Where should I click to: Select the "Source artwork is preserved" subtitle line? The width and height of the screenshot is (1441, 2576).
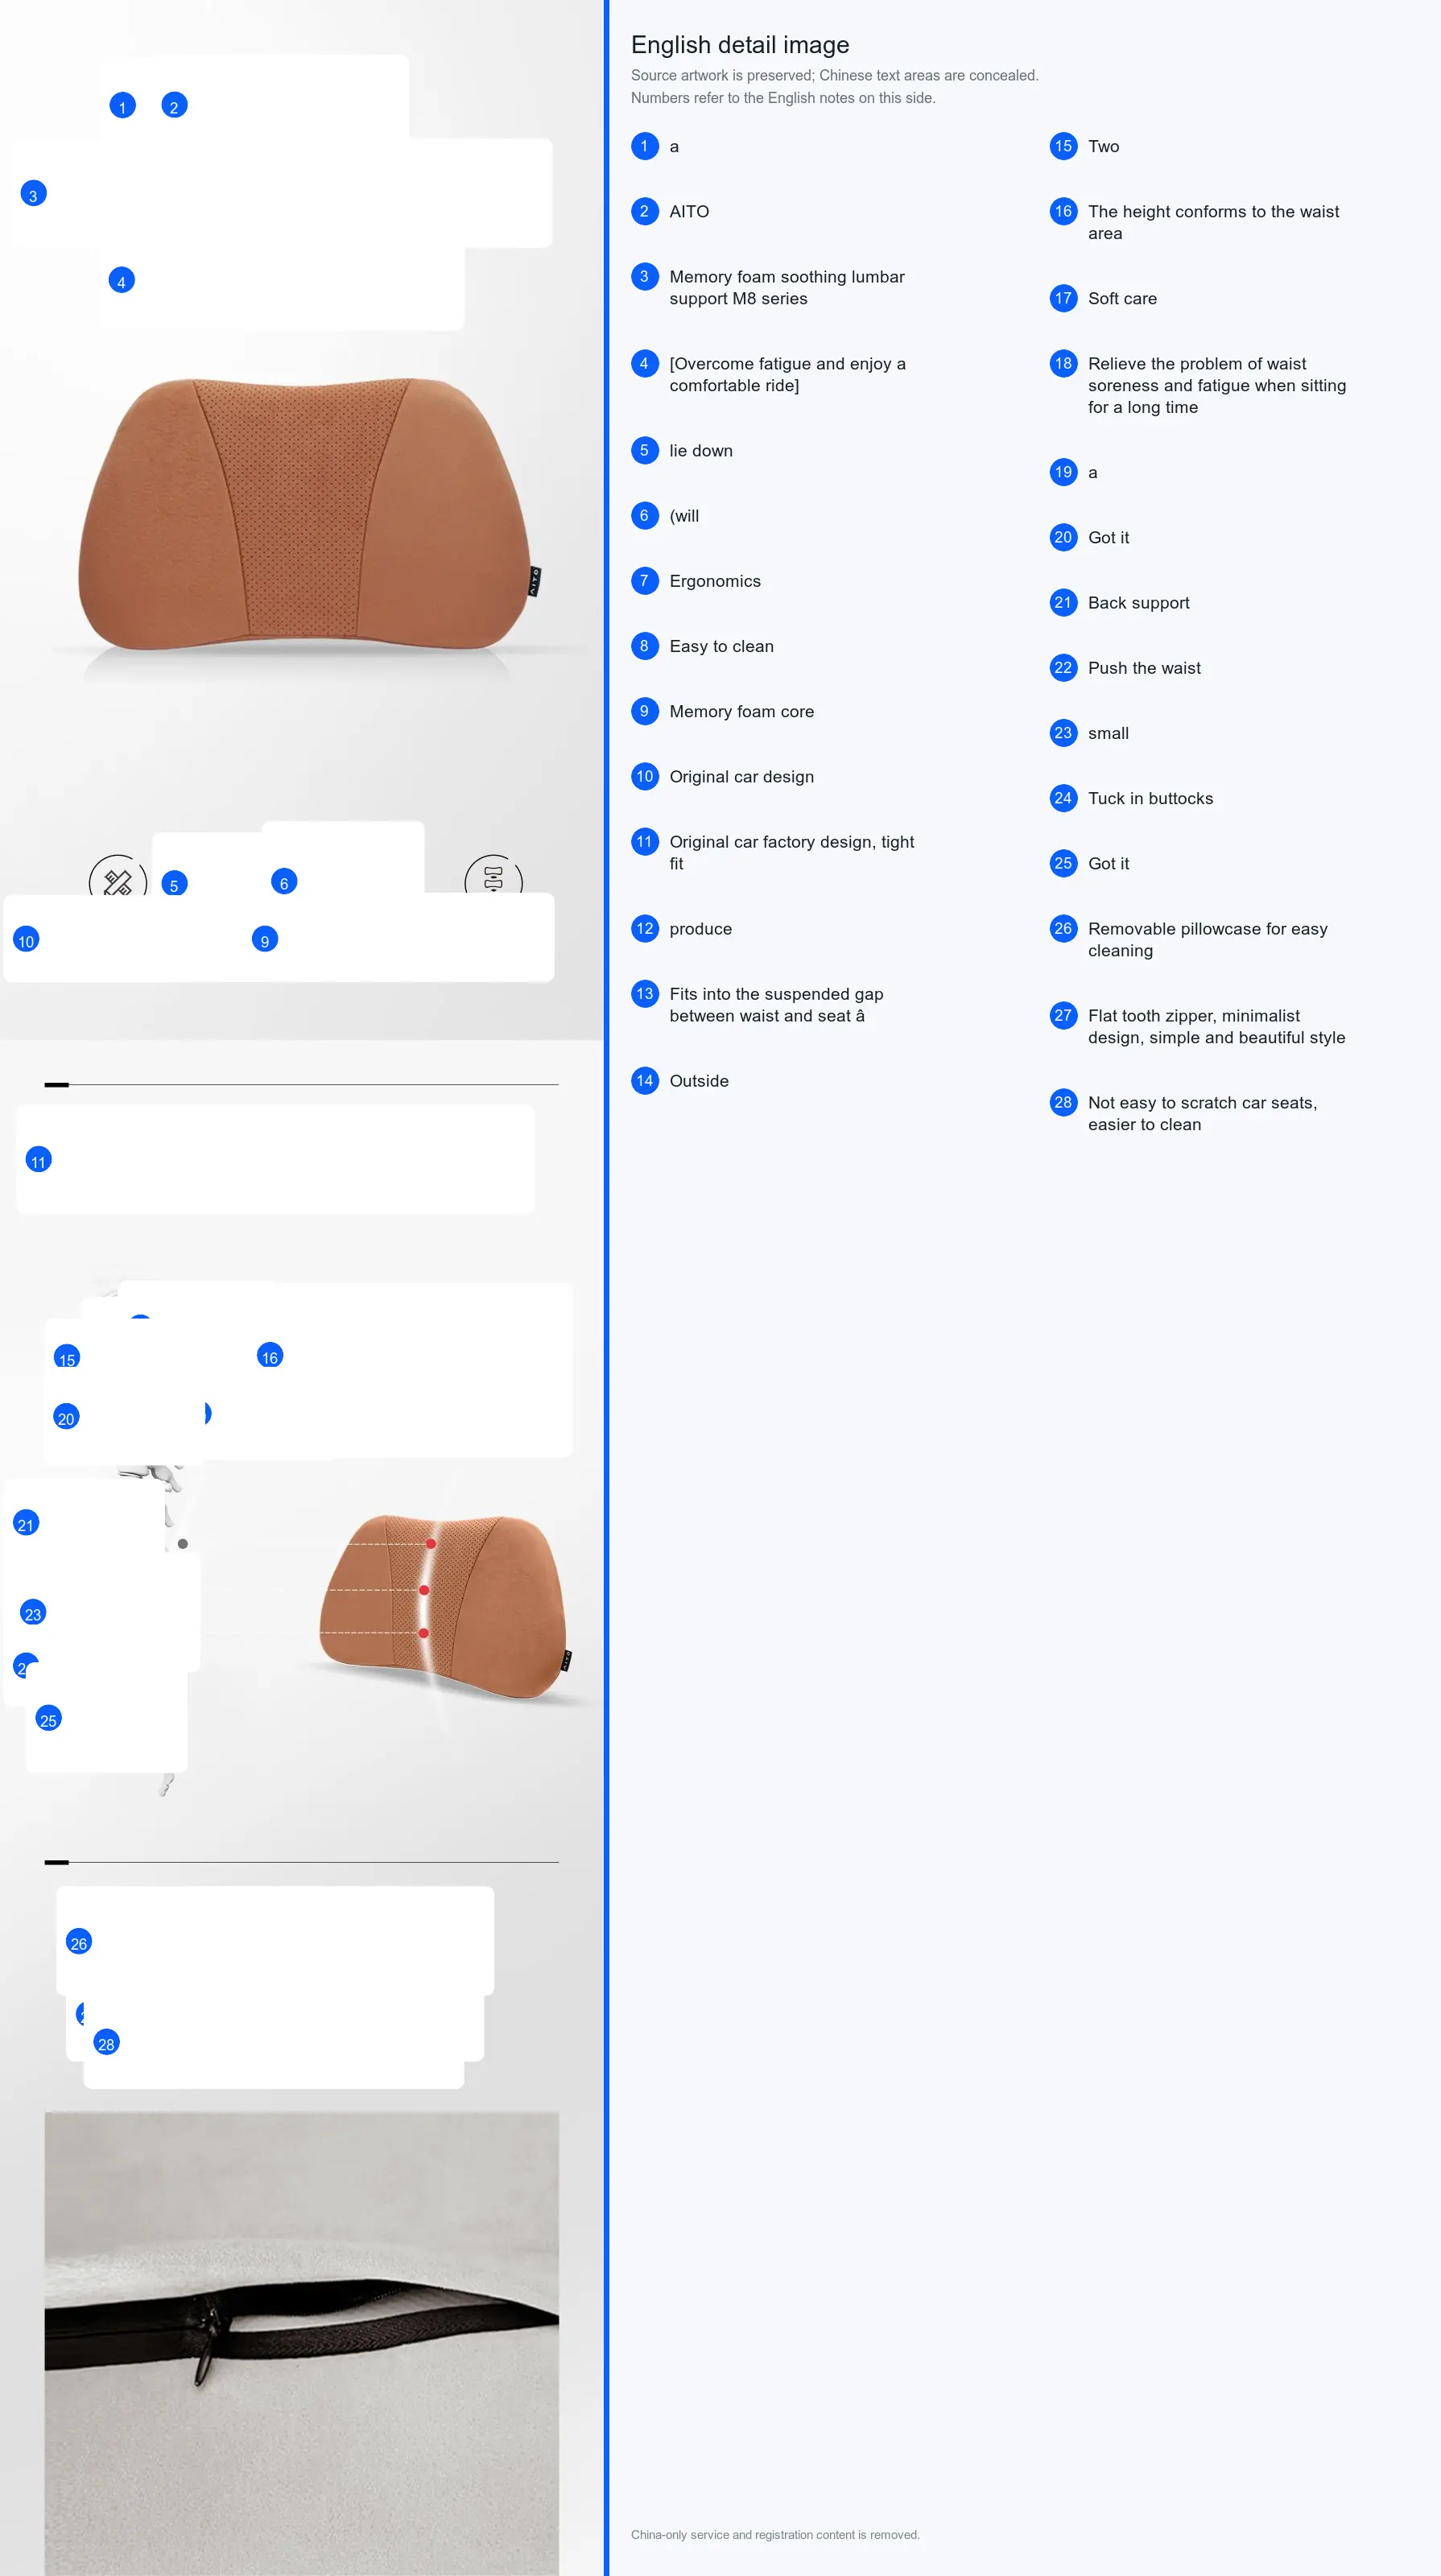[x=835, y=75]
